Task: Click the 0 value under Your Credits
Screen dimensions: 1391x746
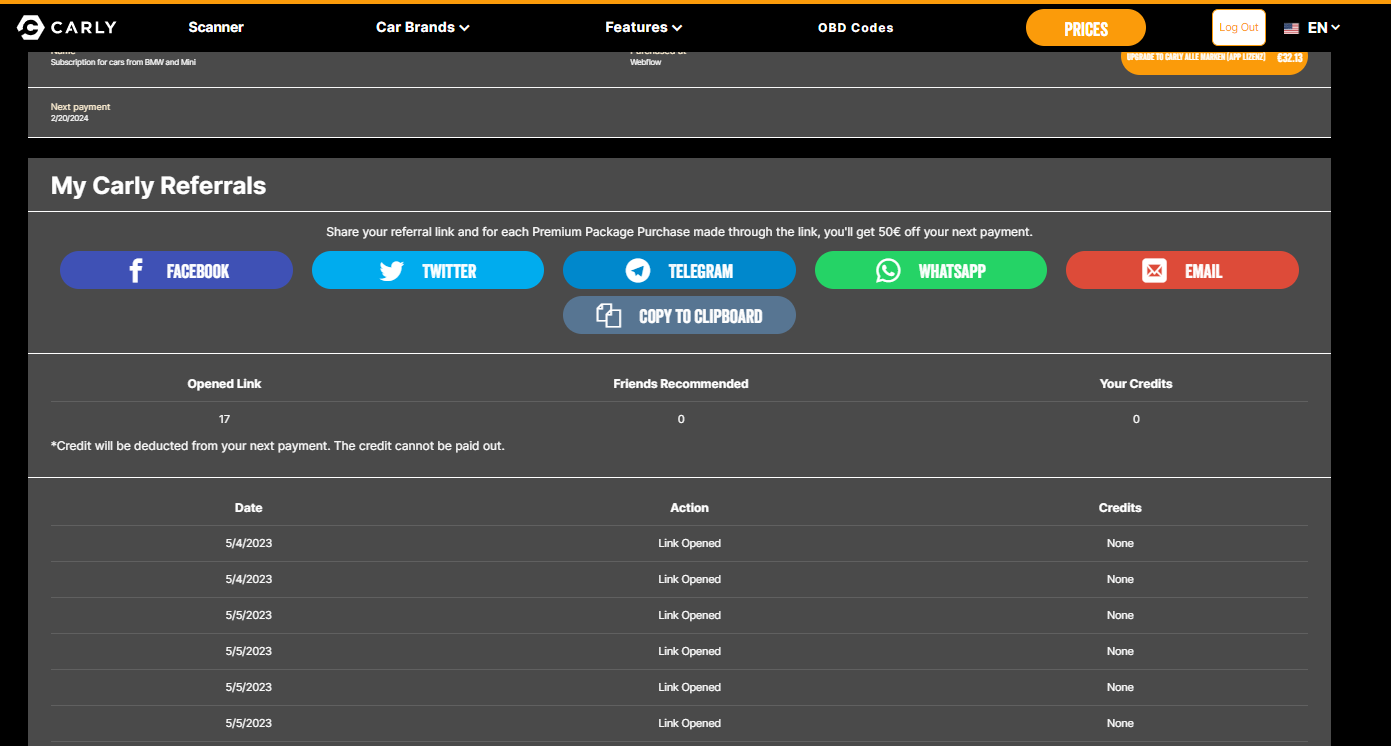Action: click(1136, 419)
